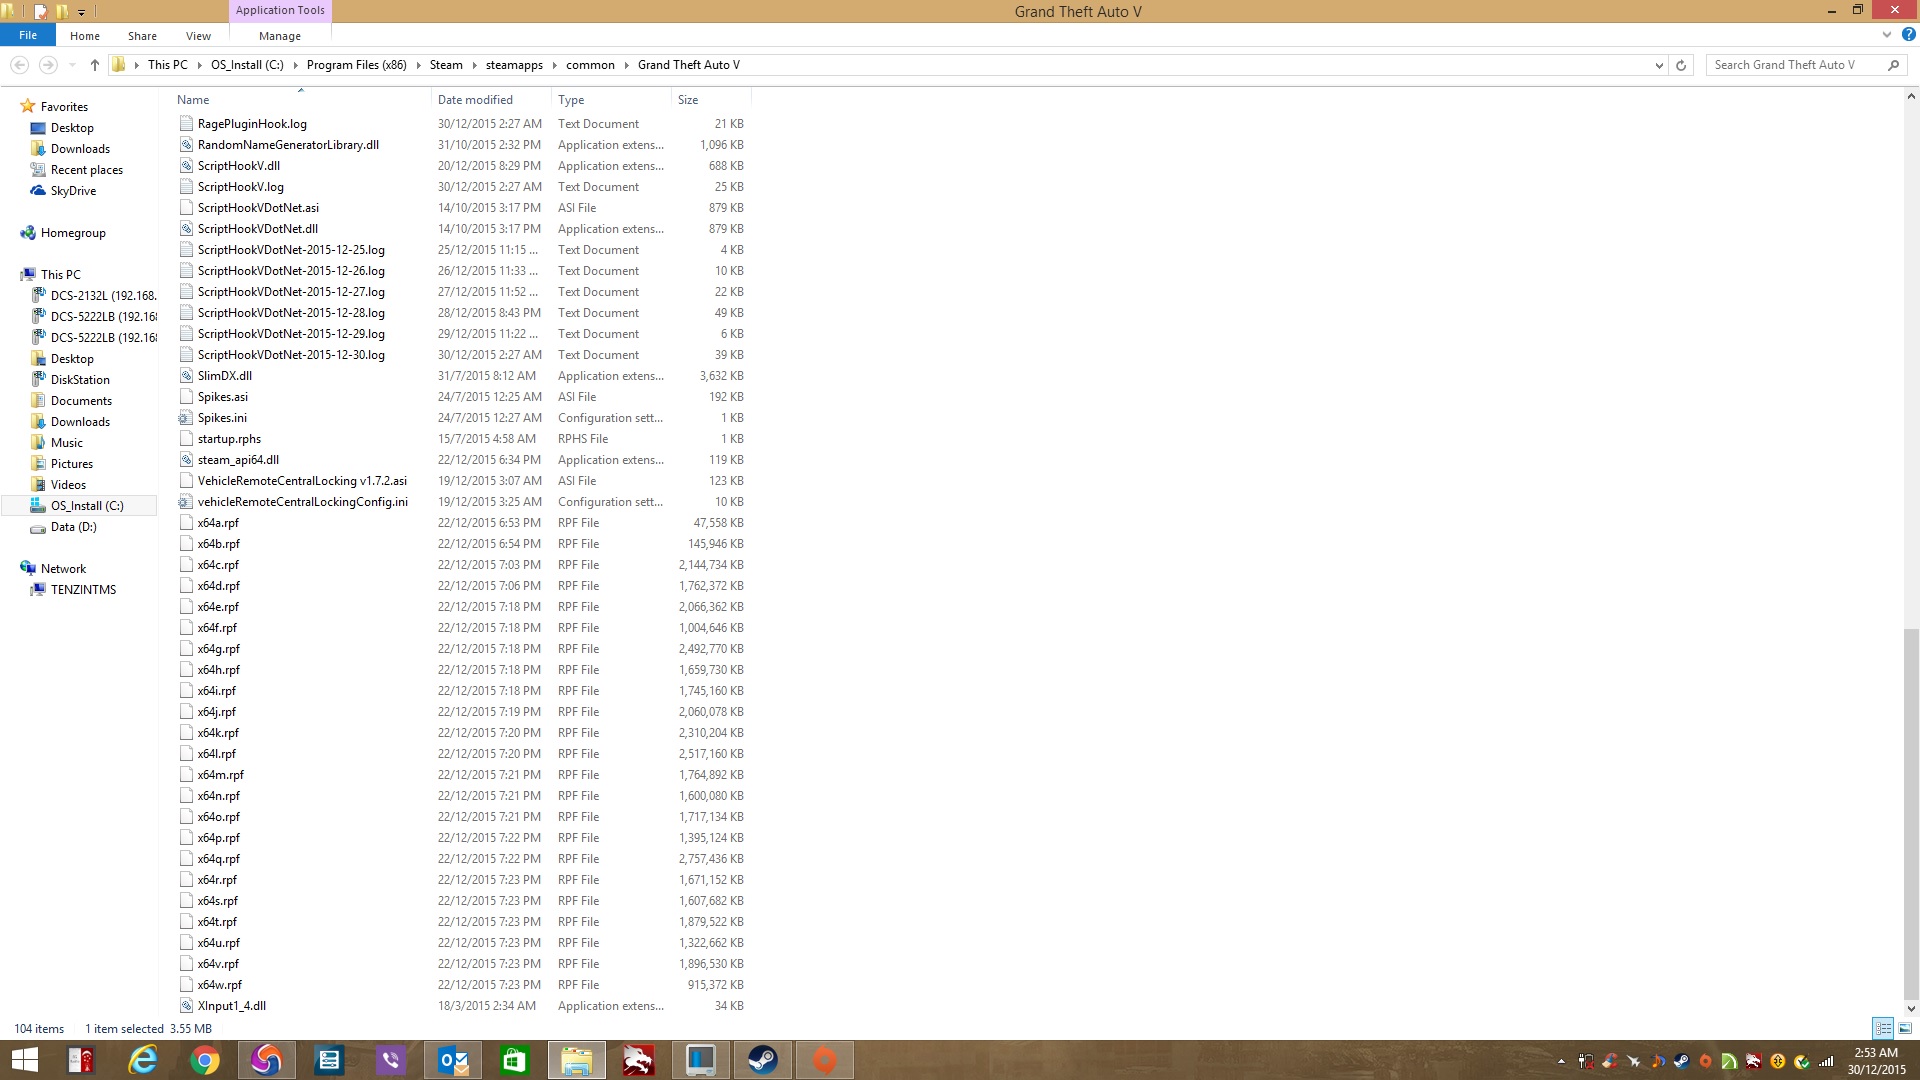Open Internet Explorer from the taskbar
This screenshot has height=1080, width=1920.
tap(142, 1060)
